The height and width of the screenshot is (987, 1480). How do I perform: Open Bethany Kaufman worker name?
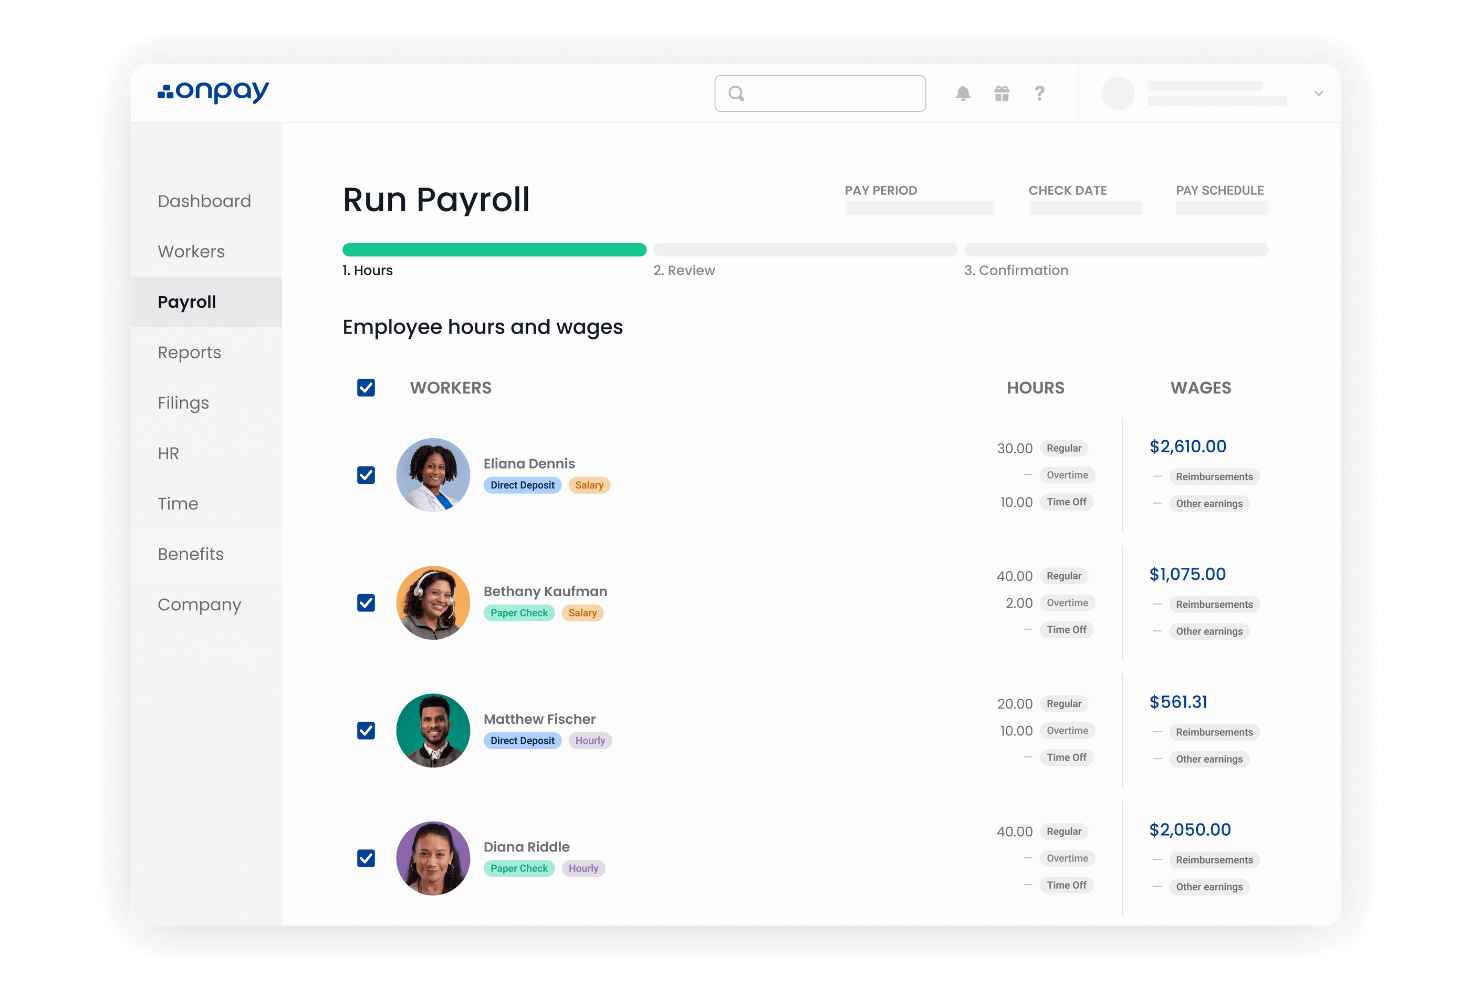coord(545,592)
